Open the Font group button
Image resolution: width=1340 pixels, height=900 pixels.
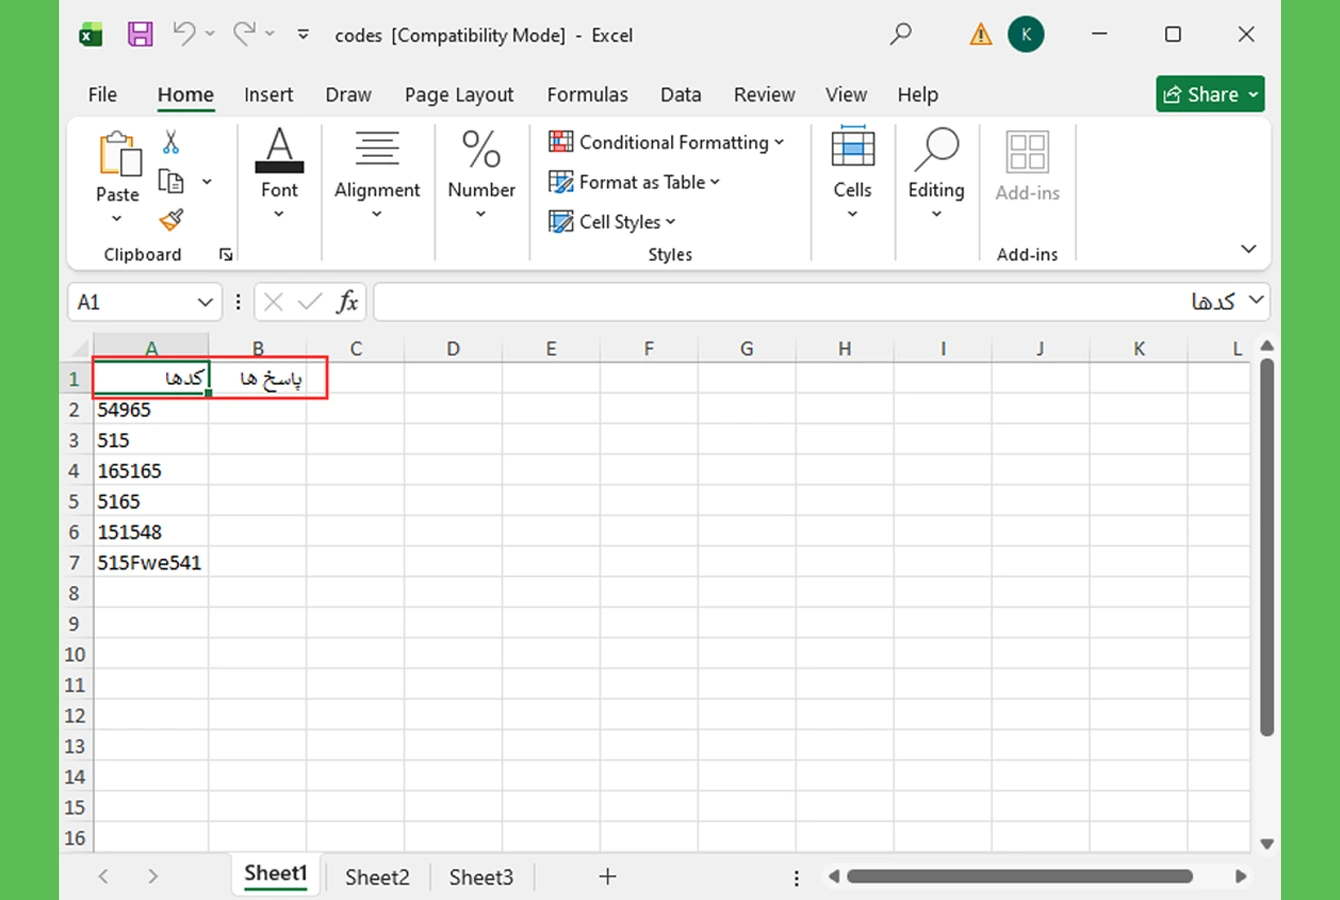click(x=279, y=175)
